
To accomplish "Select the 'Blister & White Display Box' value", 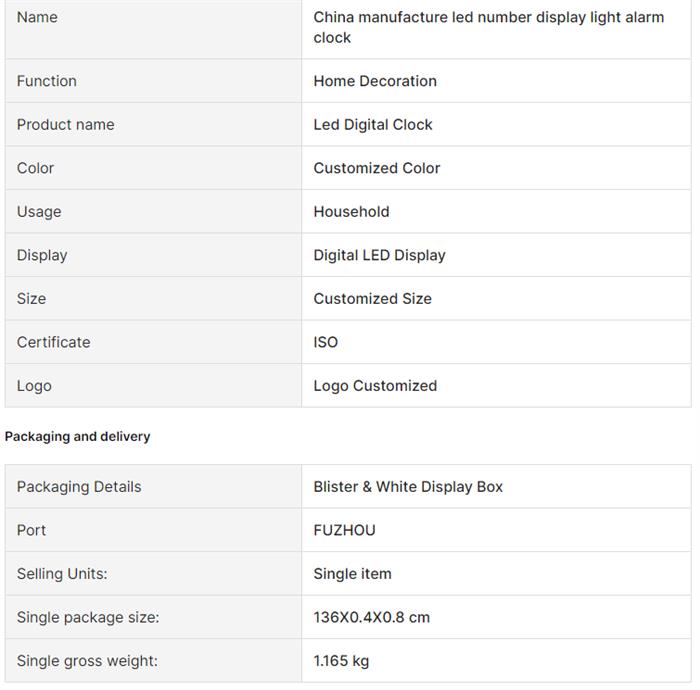I will (408, 487).
